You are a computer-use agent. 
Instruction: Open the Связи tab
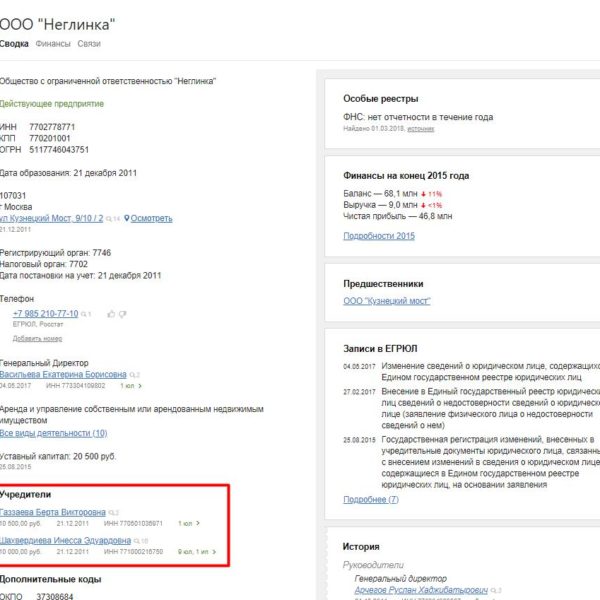pyautogui.click(x=90, y=44)
